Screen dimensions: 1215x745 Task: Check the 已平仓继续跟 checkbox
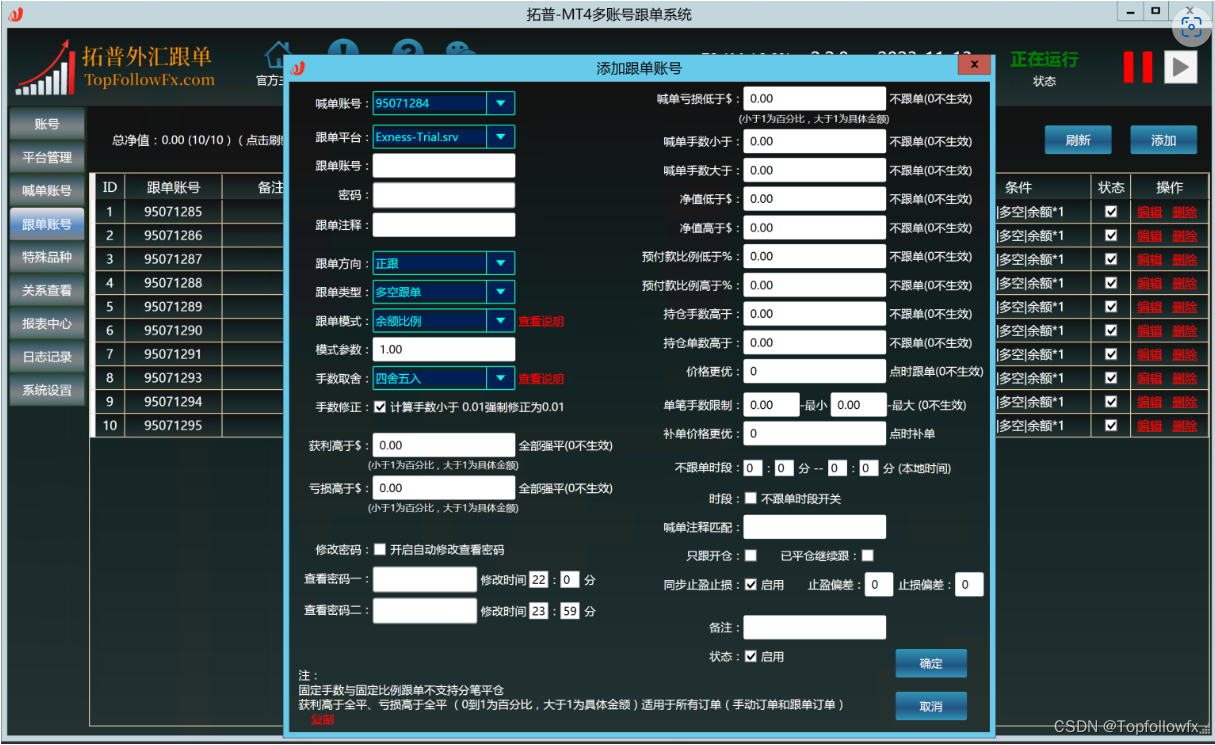pyautogui.click(x=867, y=556)
